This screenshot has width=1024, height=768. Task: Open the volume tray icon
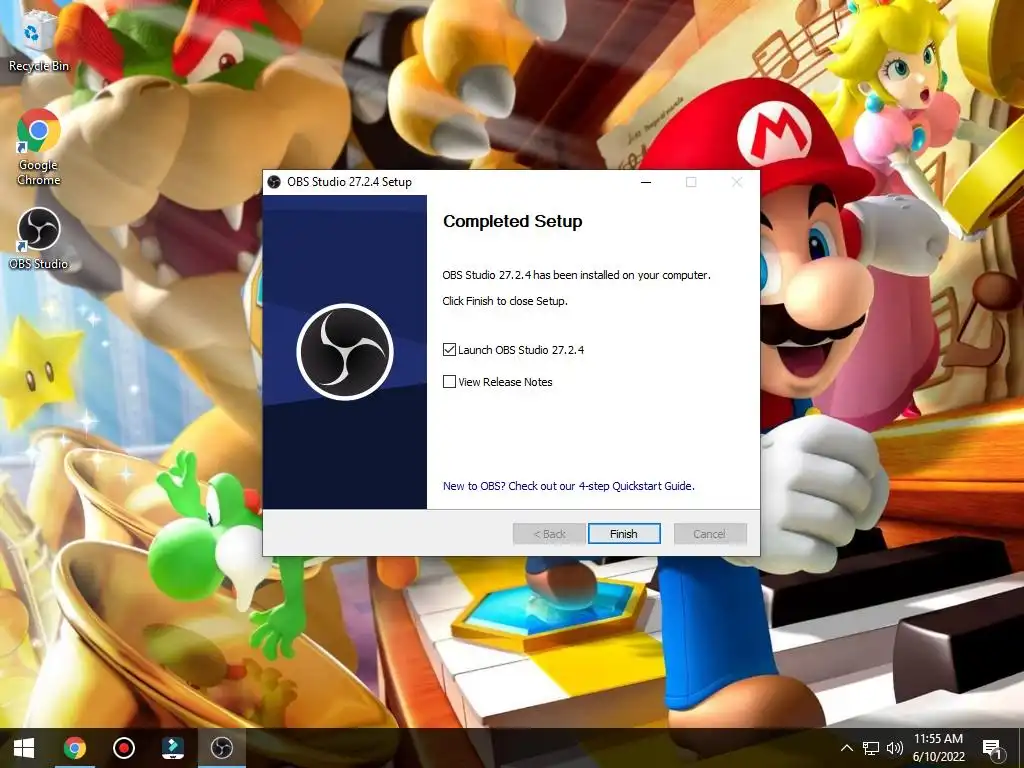click(x=895, y=748)
